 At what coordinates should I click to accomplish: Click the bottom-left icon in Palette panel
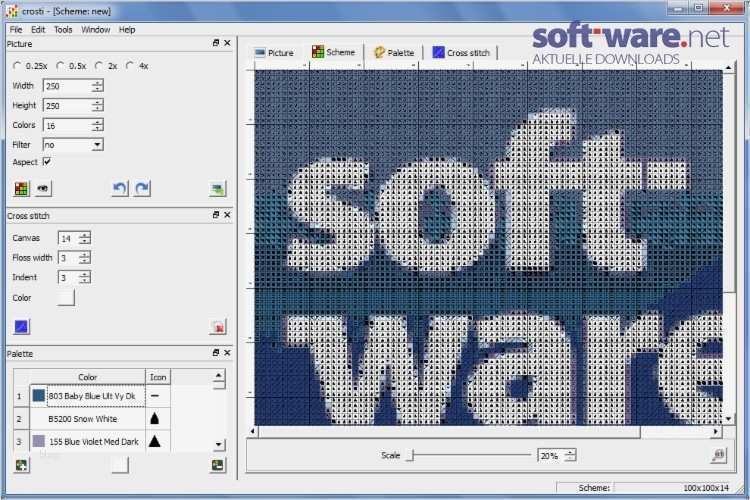pos(21,465)
